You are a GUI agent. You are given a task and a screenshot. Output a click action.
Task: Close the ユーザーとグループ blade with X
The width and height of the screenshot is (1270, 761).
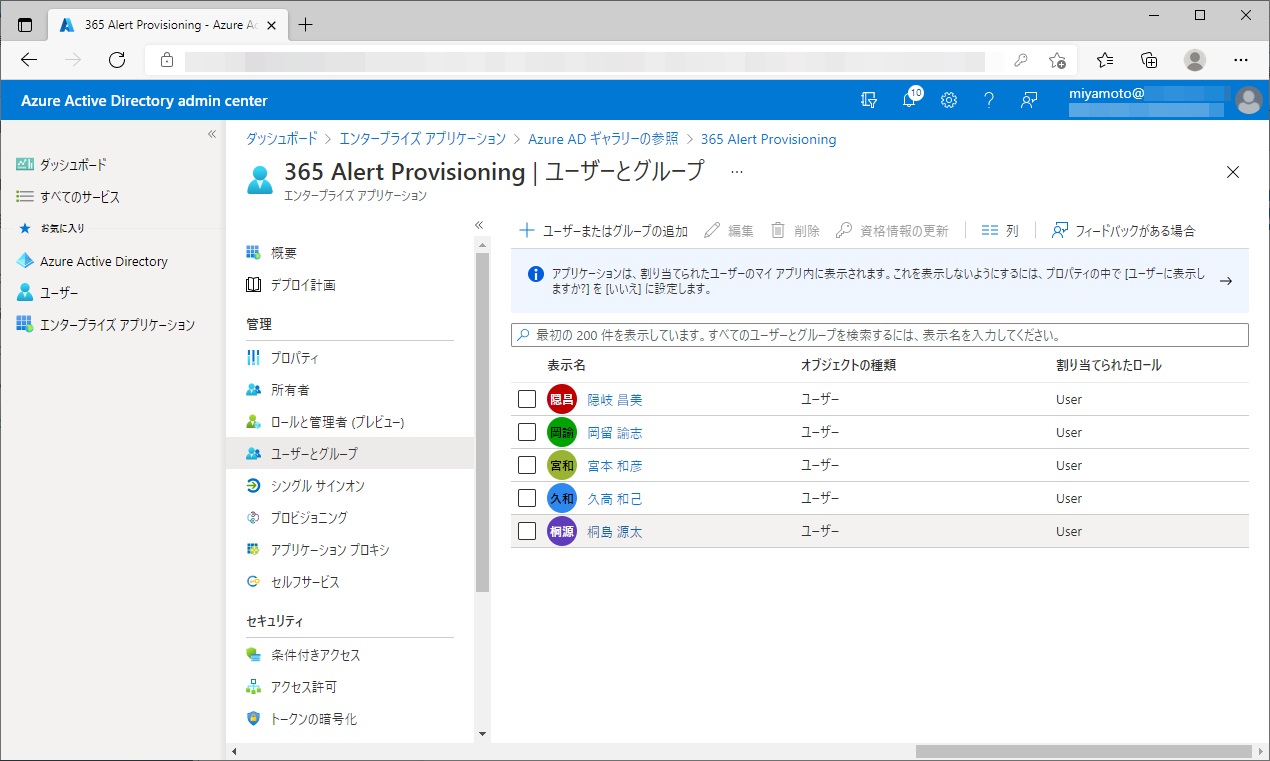tap(1233, 172)
